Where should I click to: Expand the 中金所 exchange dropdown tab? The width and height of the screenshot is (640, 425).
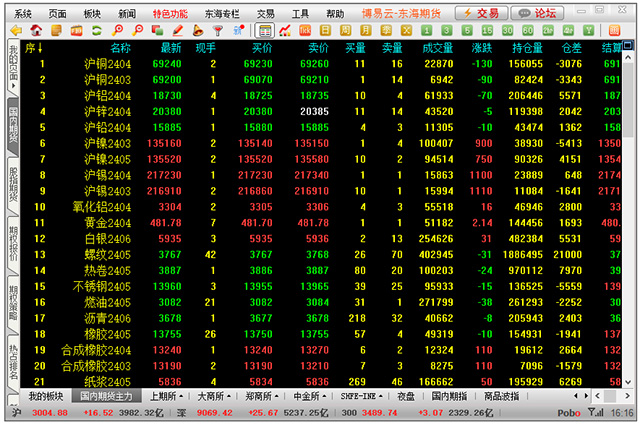click(310, 396)
